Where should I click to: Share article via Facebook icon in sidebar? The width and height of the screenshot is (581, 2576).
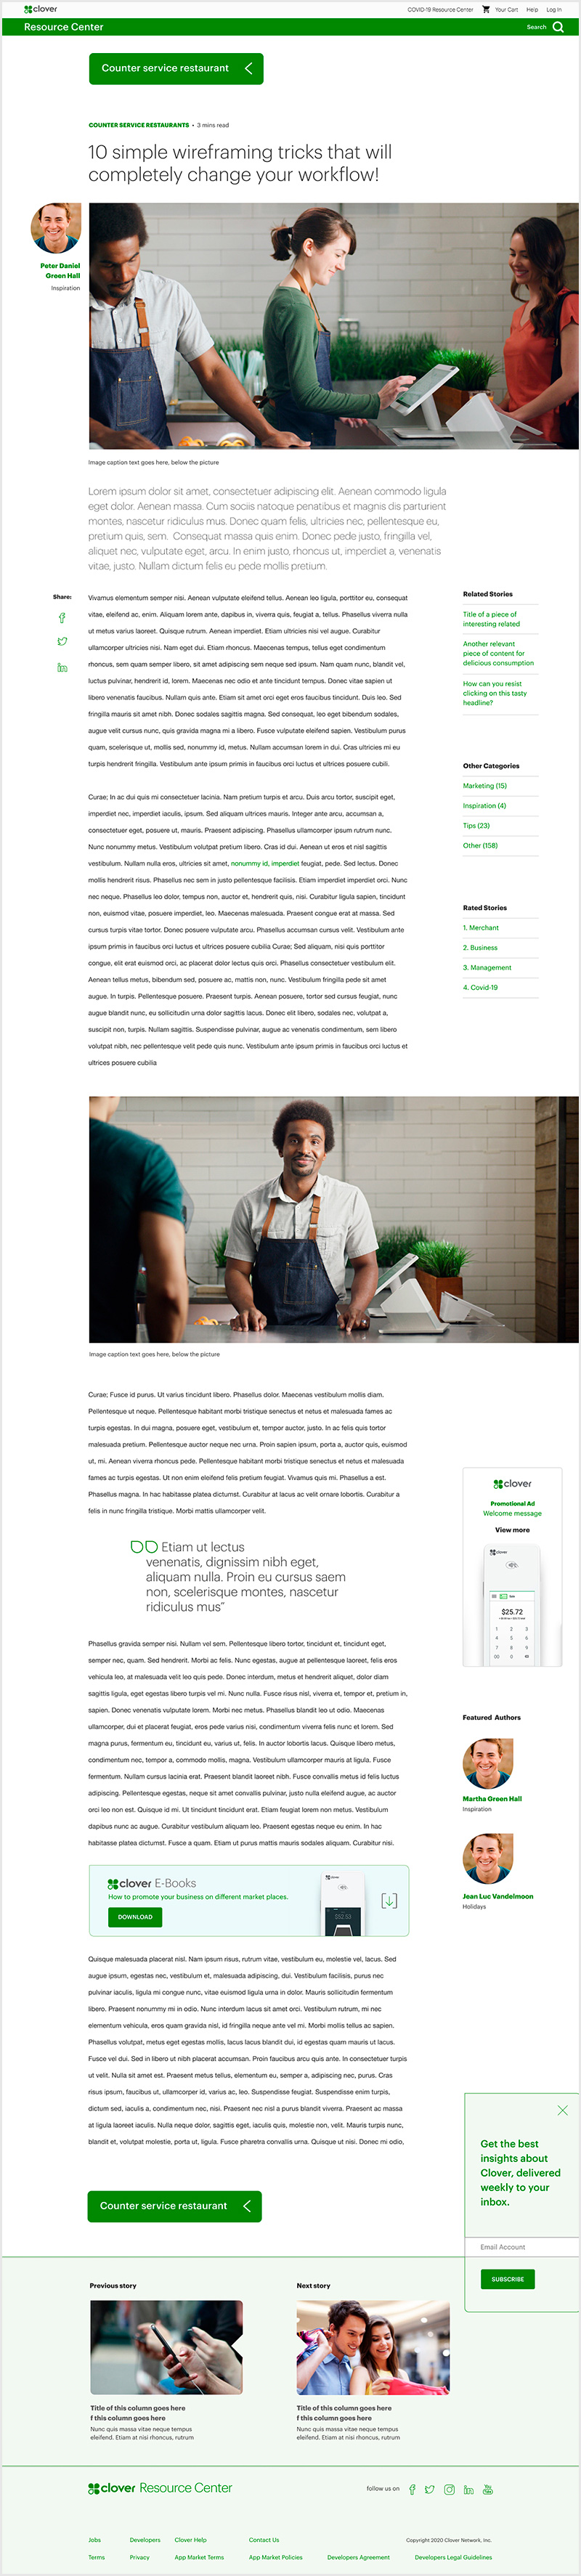[62, 618]
